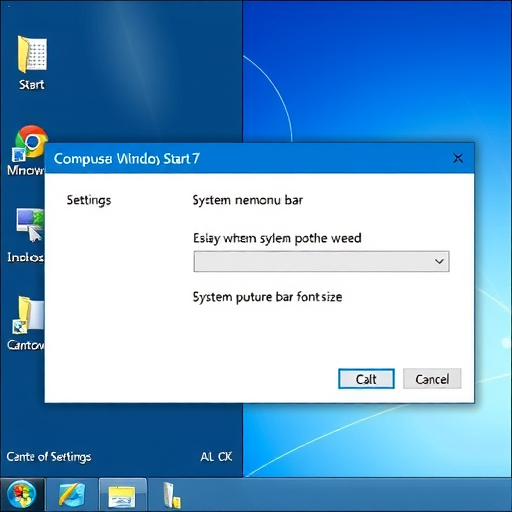Click the System nemonu bar heading
The width and height of the screenshot is (512, 512).
coord(248,200)
